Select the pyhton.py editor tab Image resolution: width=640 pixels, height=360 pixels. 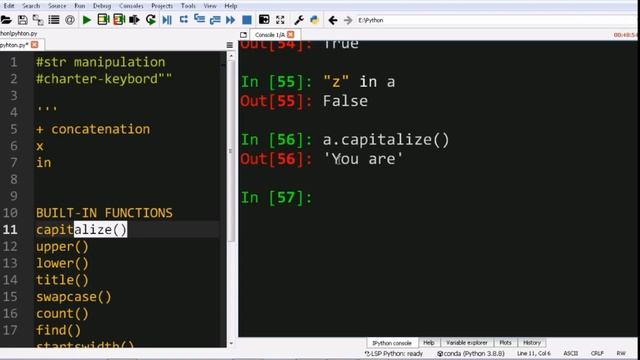[x=14, y=44]
